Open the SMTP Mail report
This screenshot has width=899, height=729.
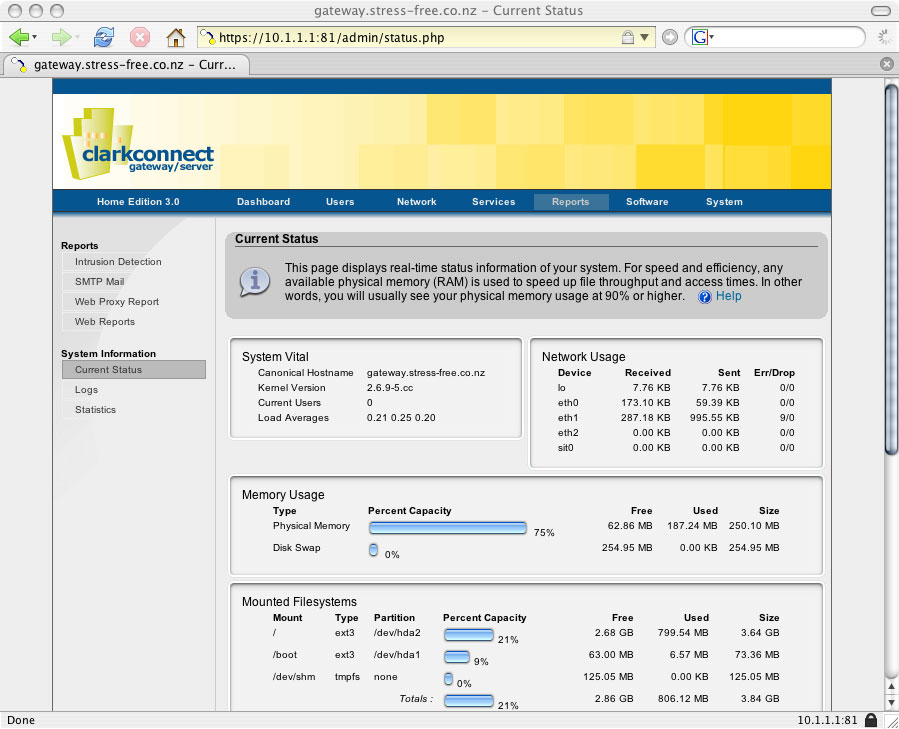click(x=99, y=282)
